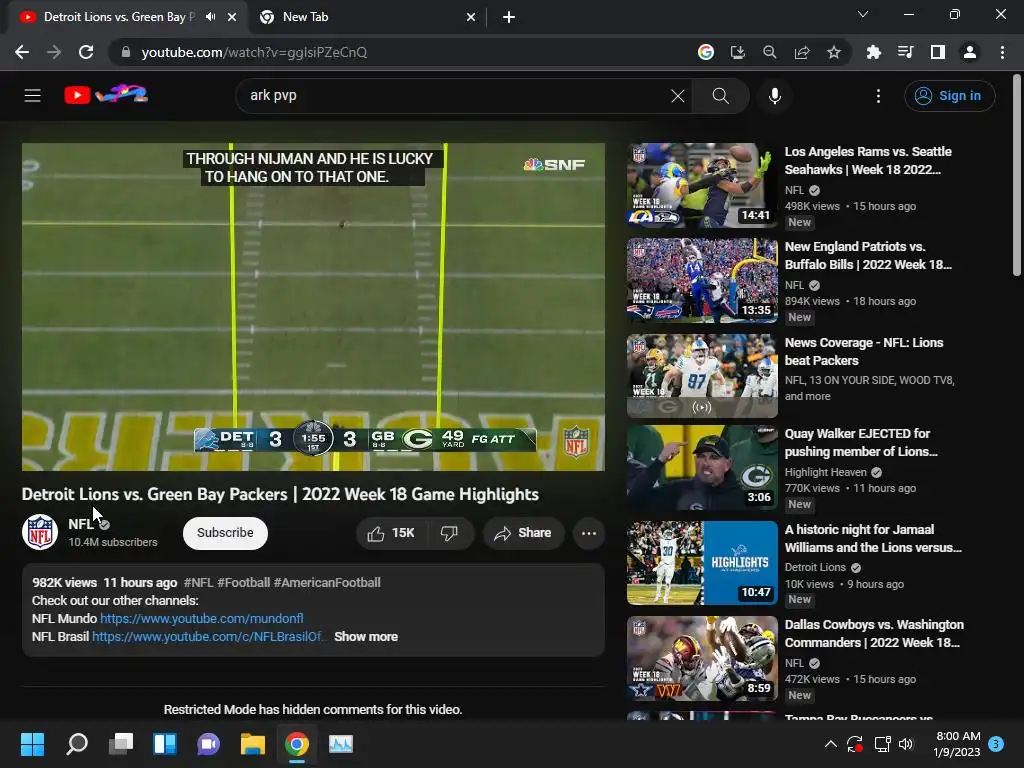Clear the search text with X
The image size is (1024, 768).
tap(678, 96)
